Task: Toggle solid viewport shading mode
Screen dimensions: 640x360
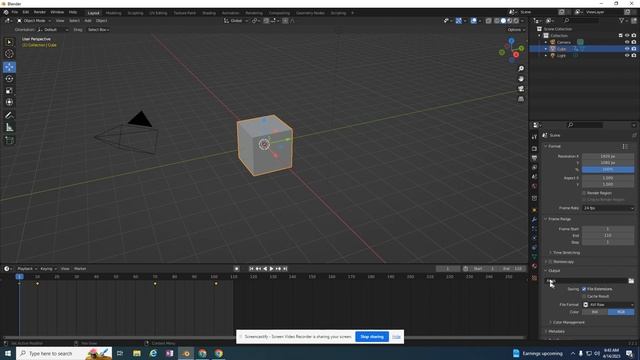Action: coord(503,20)
